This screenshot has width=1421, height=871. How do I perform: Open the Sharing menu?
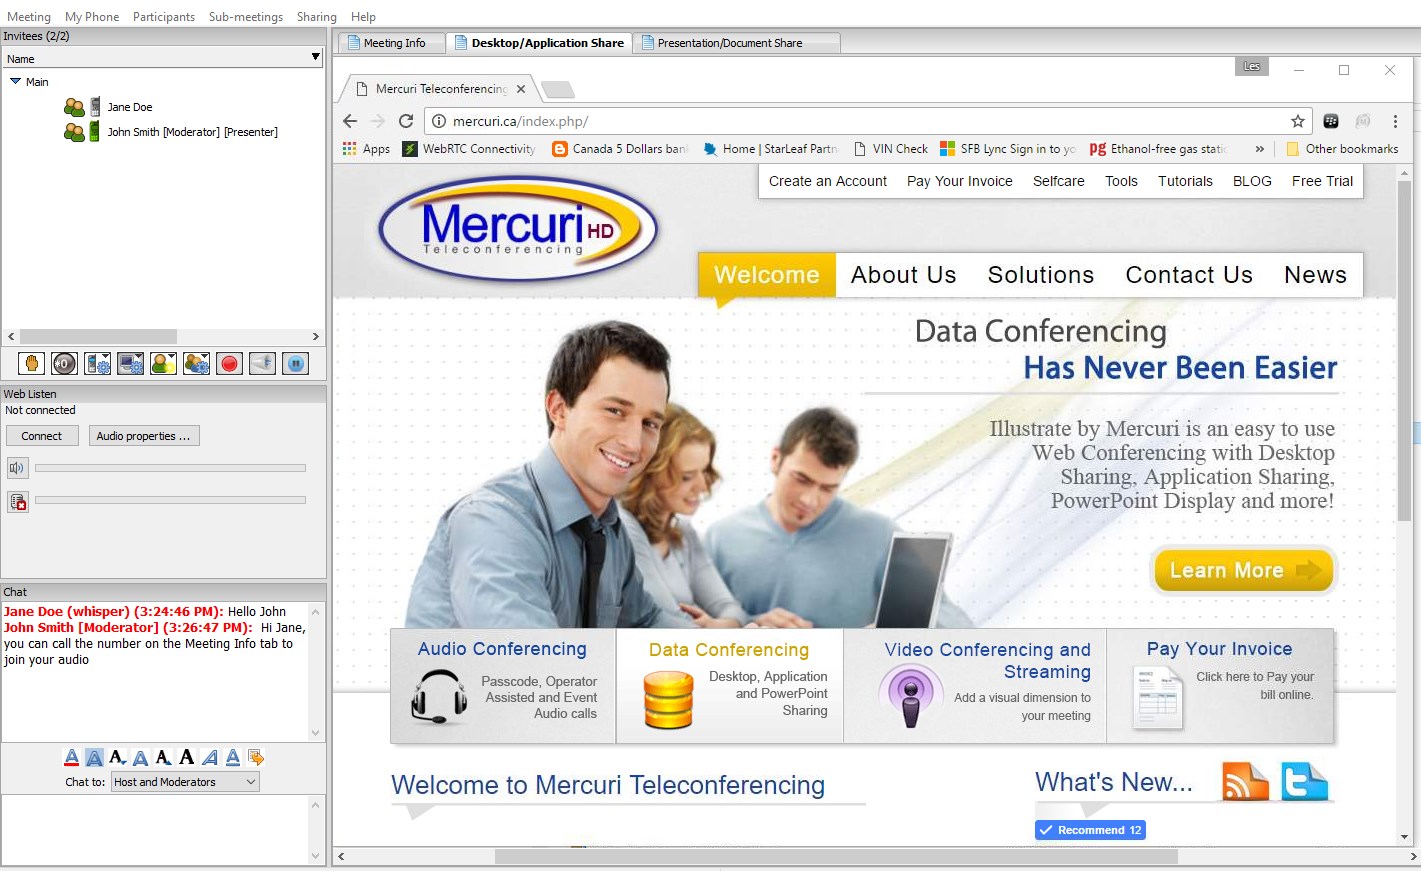[x=316, y=17]
